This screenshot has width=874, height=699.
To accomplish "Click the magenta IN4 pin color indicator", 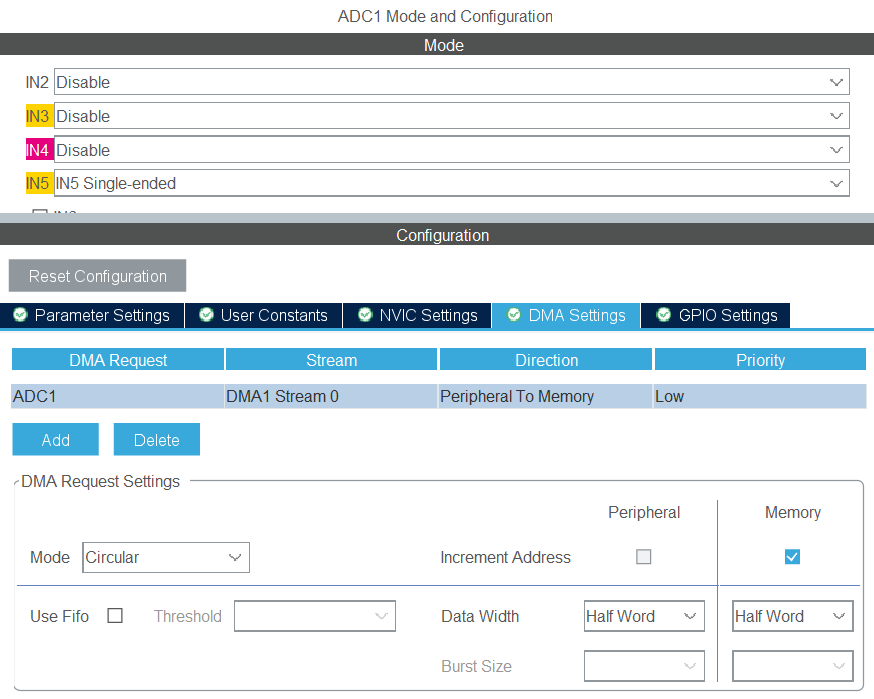I will (38, 149).
